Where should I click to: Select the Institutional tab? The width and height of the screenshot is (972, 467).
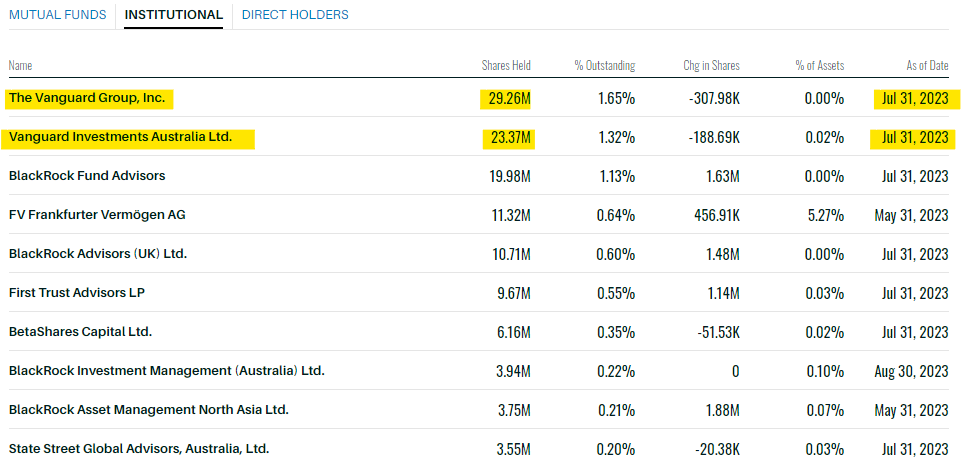pos(174,14)
